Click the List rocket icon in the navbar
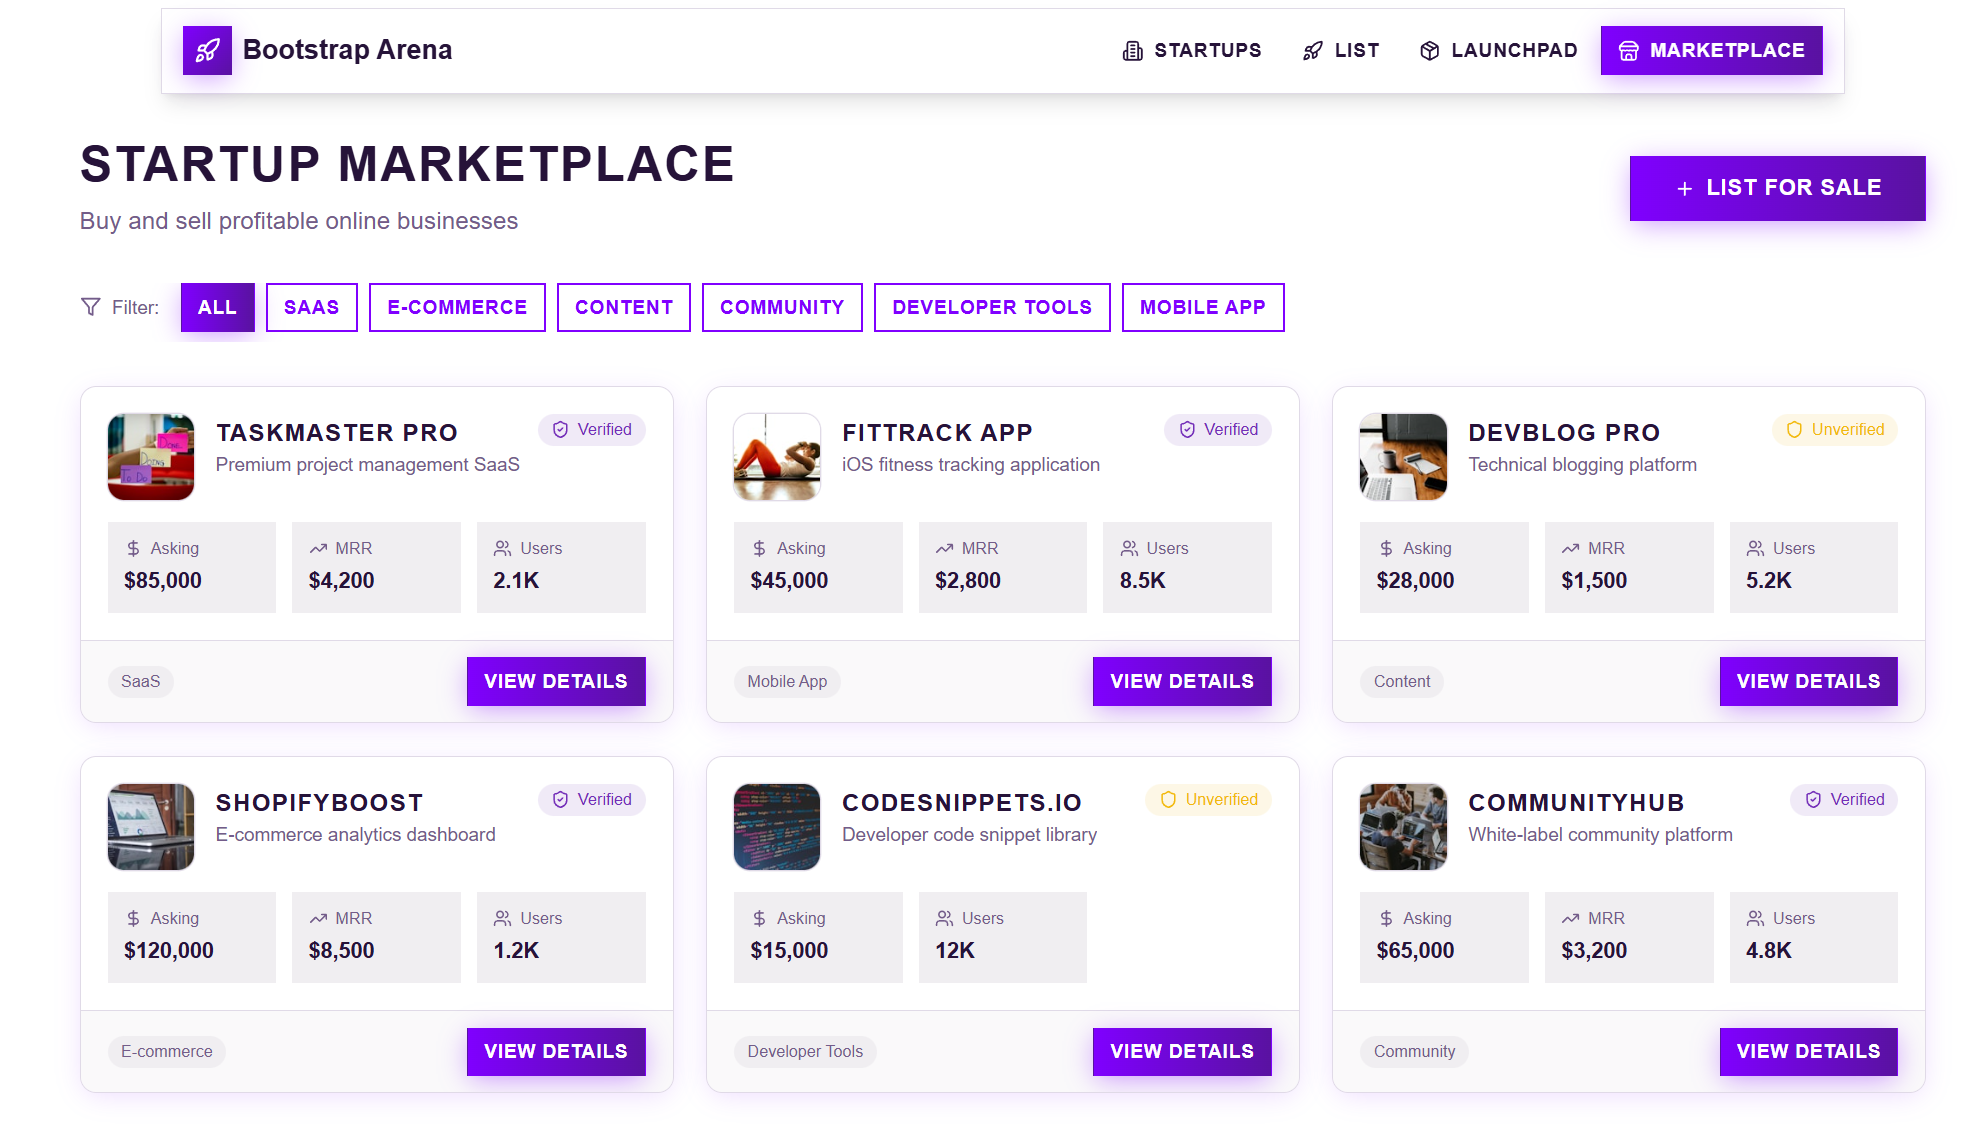Viewport: 1978px width, 1144px height. tap(1311, 50)
